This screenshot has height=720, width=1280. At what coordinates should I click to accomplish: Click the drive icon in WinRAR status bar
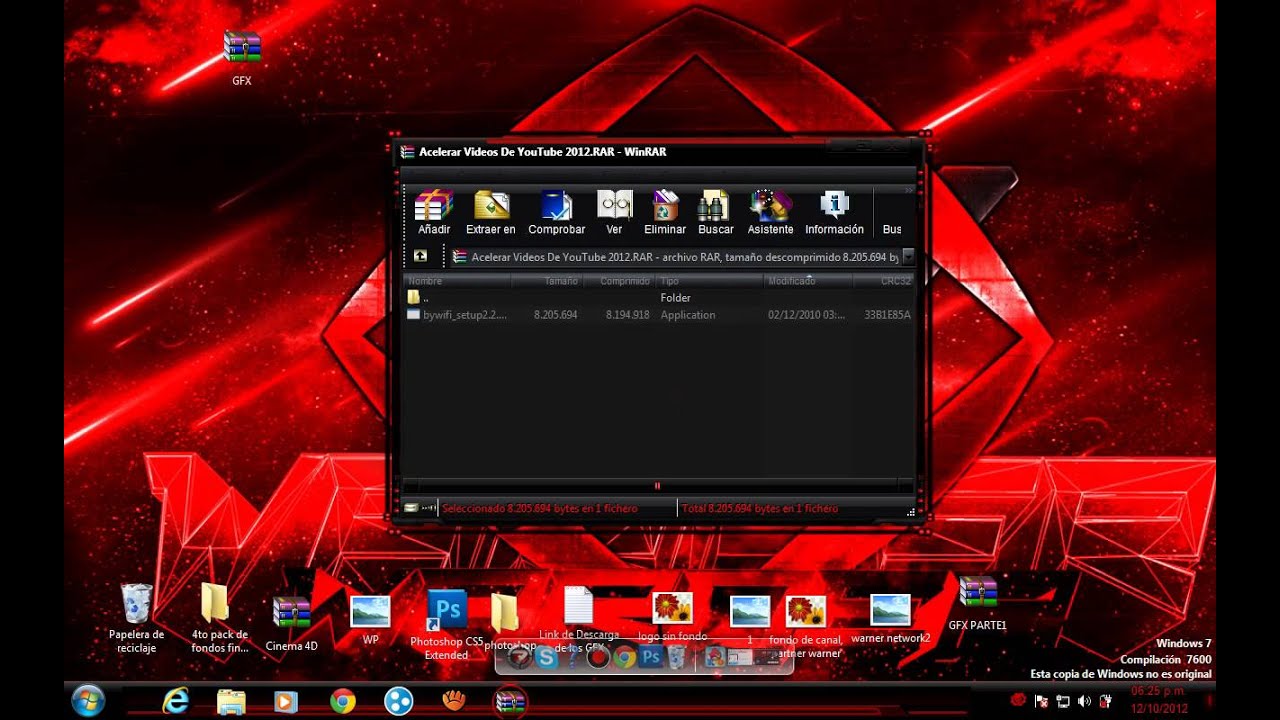(x=411, y=508)
